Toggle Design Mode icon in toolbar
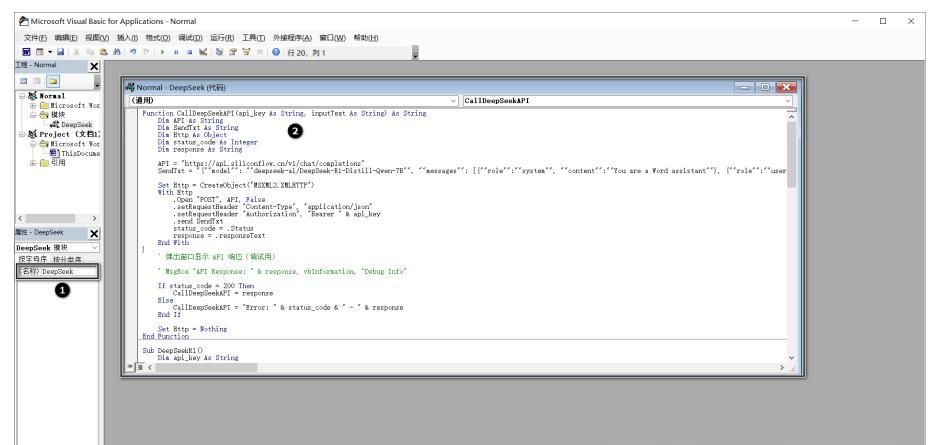Viewport: 942px width, 445px height. pos(203,52)
